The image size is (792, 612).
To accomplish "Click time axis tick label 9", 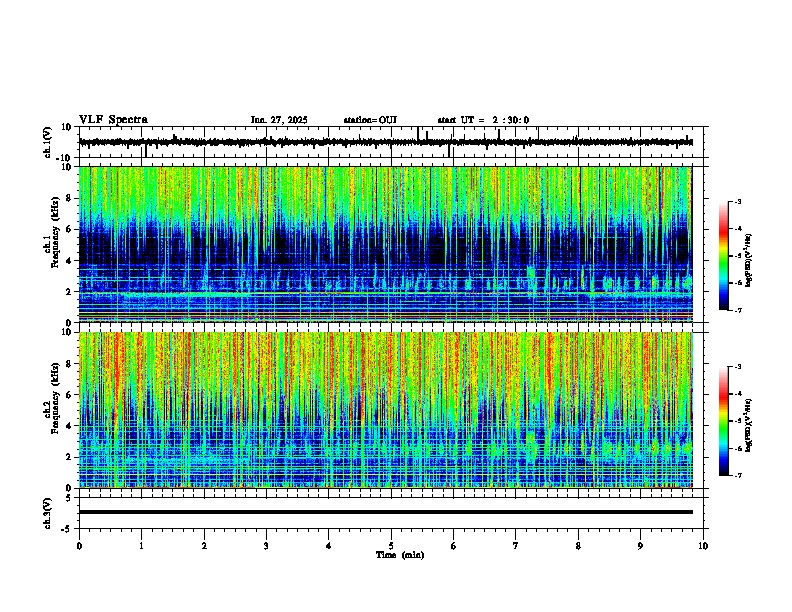I will 640,546.
